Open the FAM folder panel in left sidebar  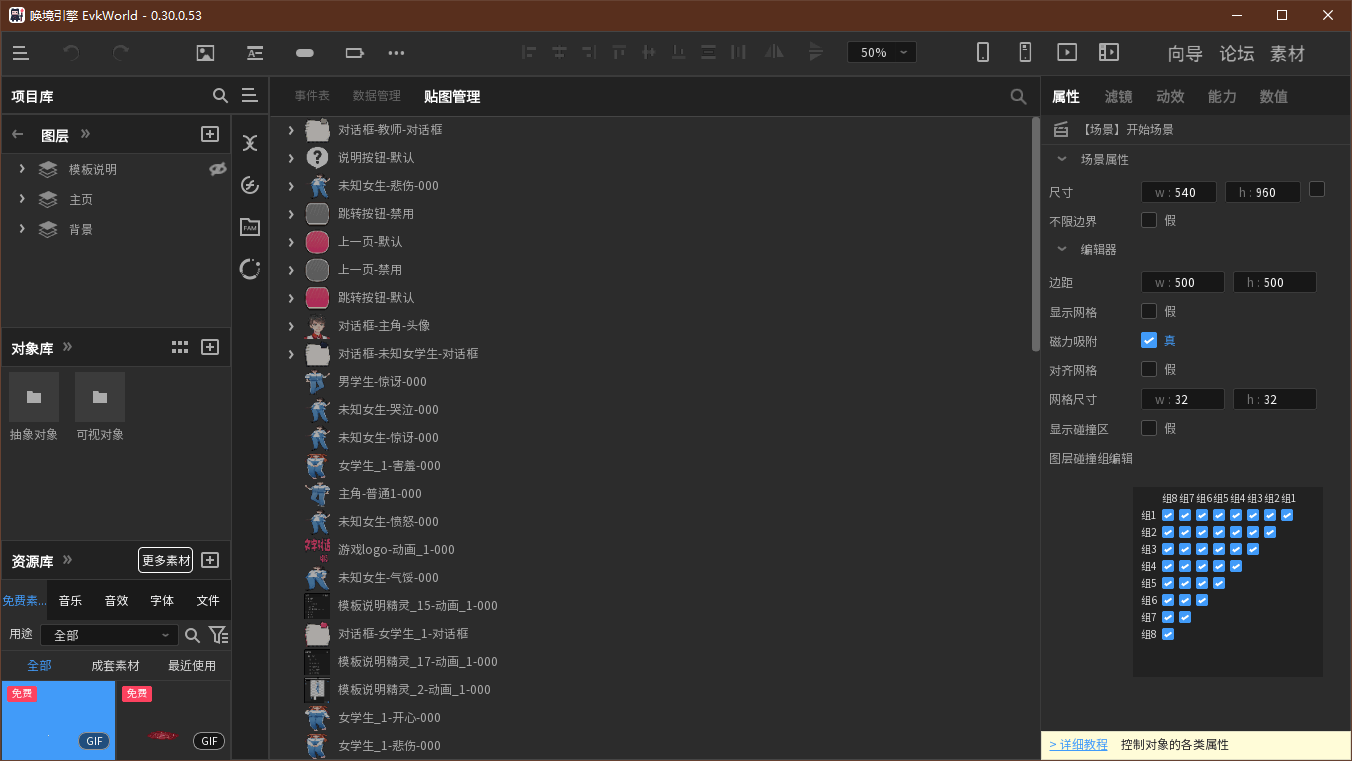(249, 227)
